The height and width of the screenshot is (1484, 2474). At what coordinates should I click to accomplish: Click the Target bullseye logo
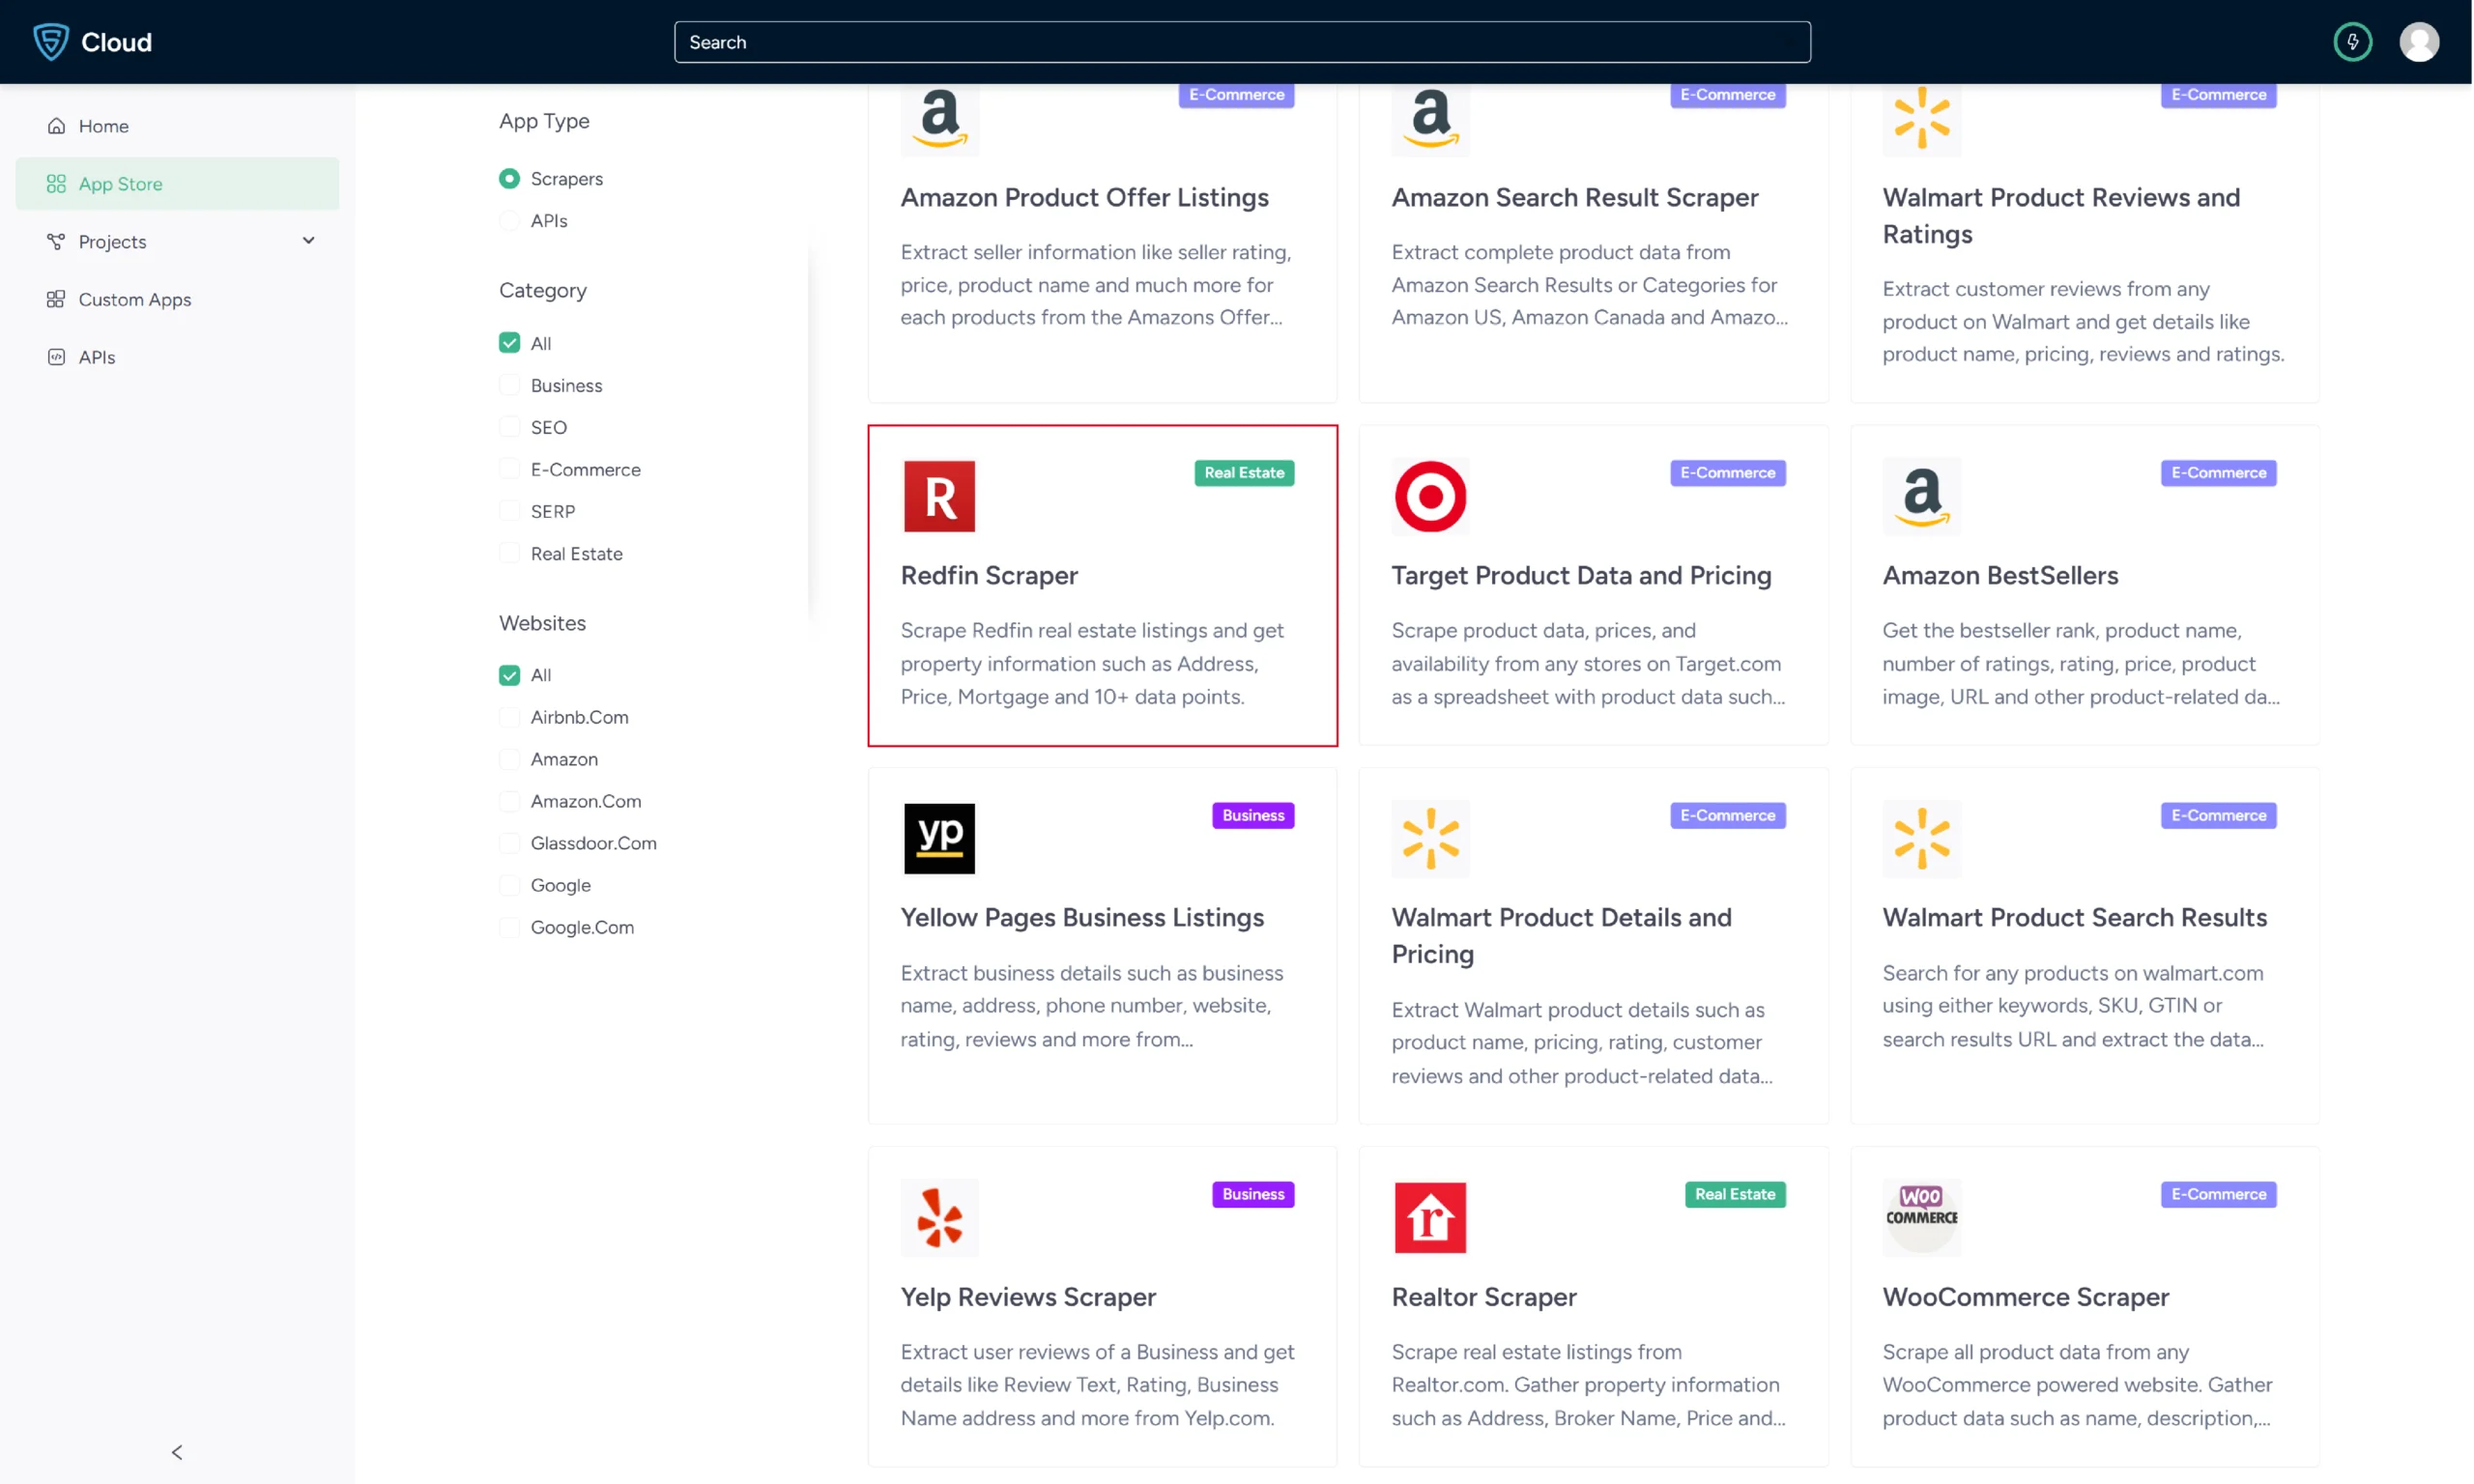tap(1430, 496)
